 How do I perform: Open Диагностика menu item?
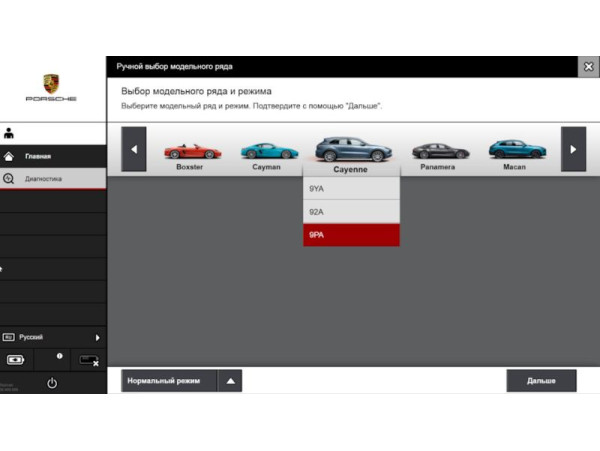[43, 179]
